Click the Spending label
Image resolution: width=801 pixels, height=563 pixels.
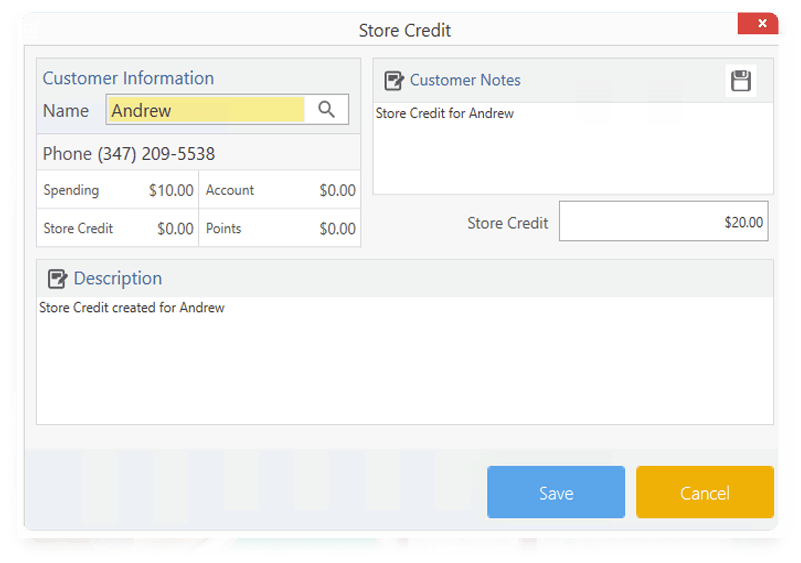[x=71, y=191]
